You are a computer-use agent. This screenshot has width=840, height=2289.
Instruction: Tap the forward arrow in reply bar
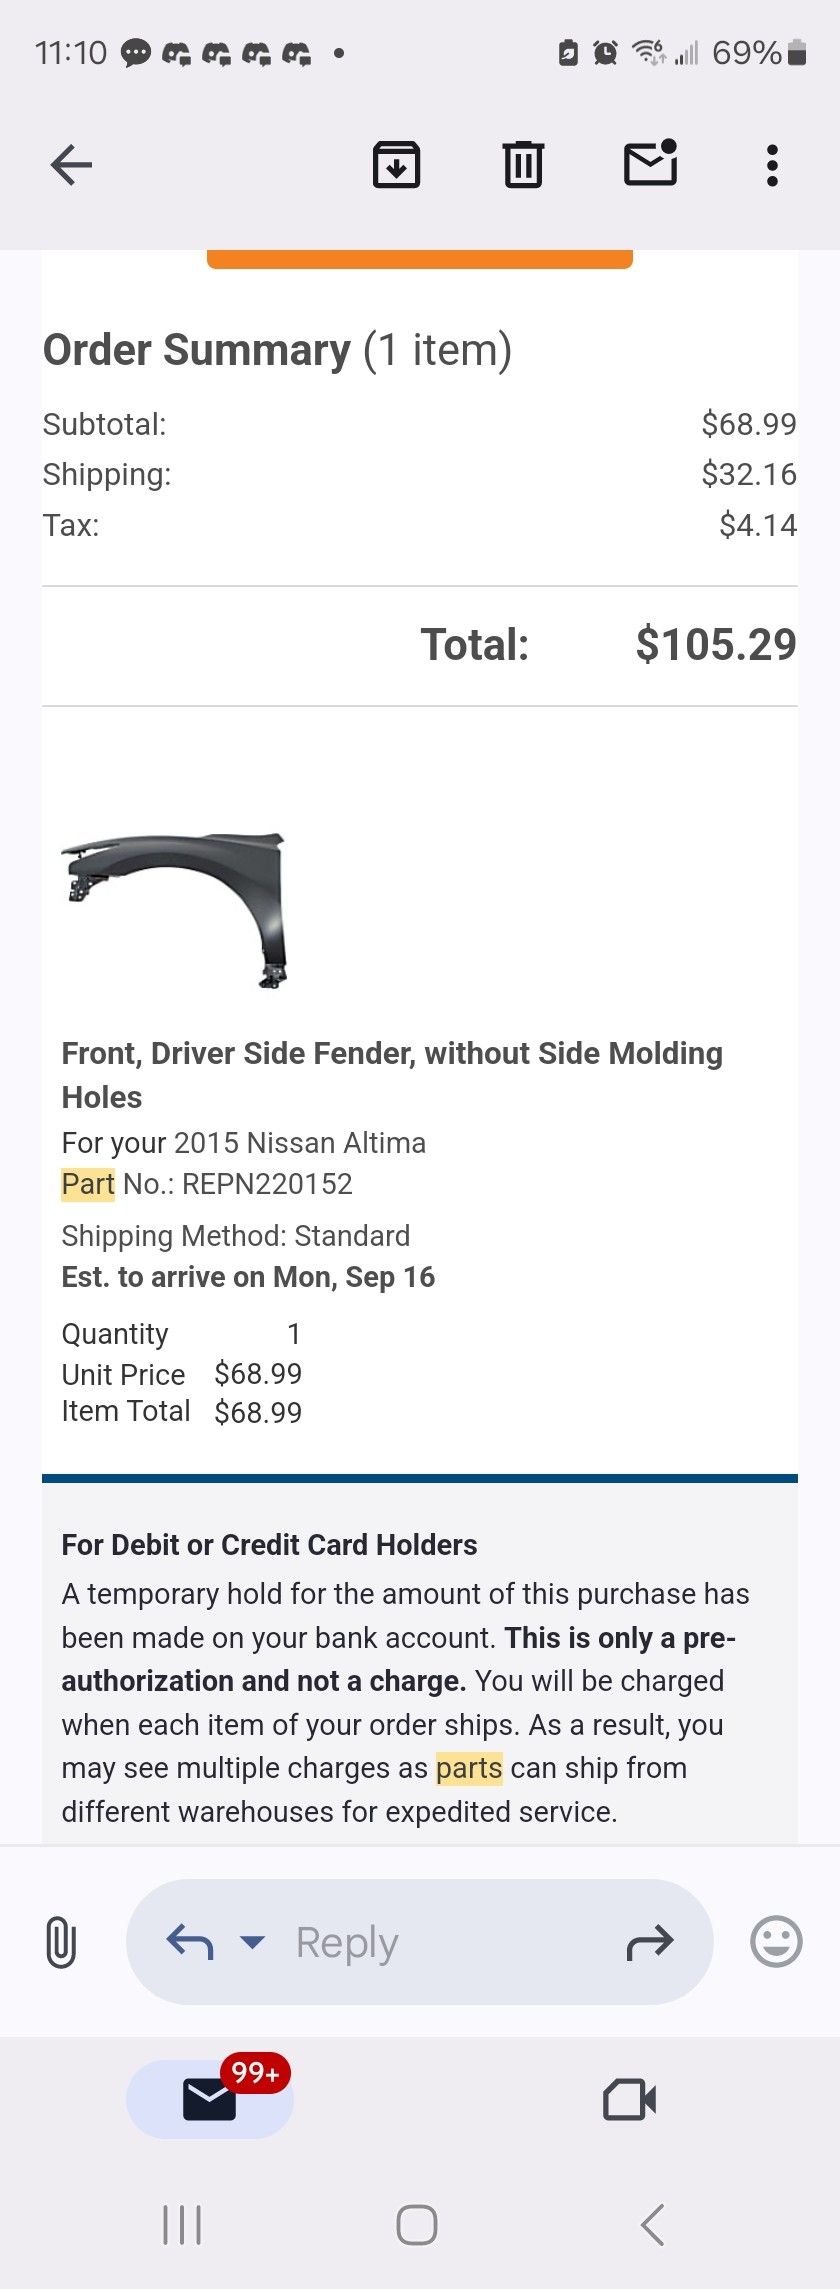(x=650, y=1942)
